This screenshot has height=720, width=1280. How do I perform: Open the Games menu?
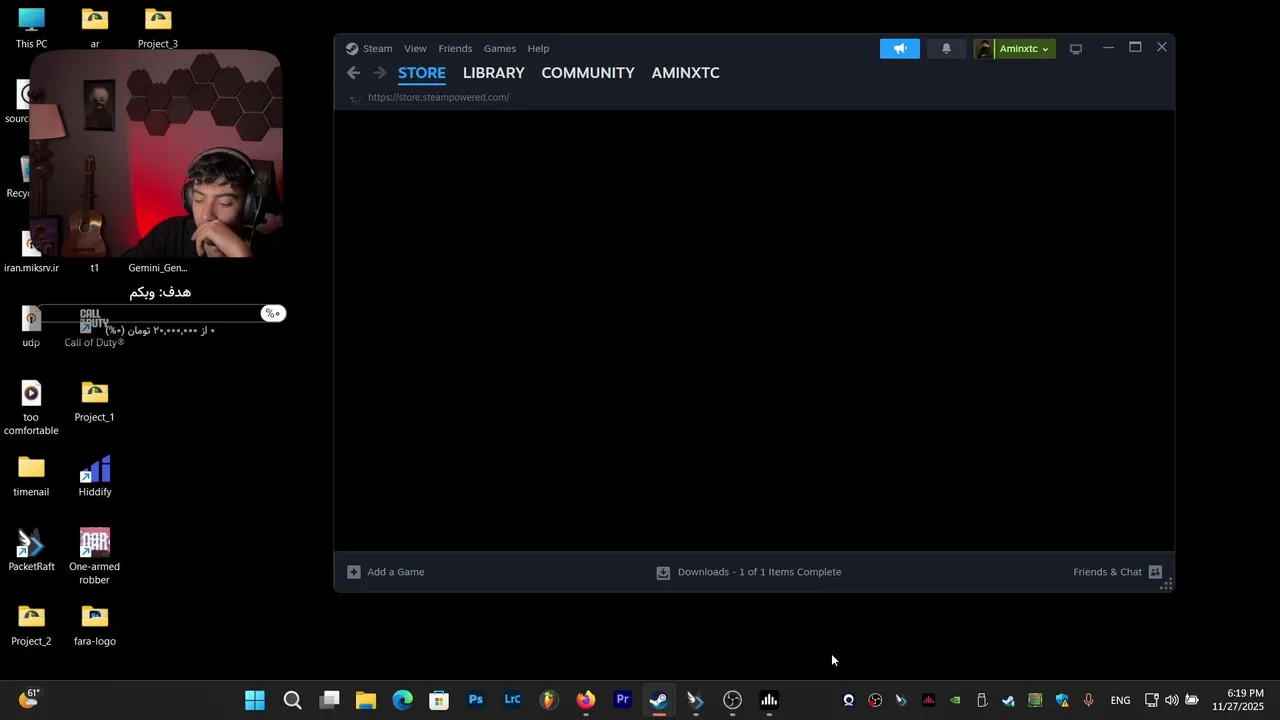pyautogui.click(x=500, y=48)
